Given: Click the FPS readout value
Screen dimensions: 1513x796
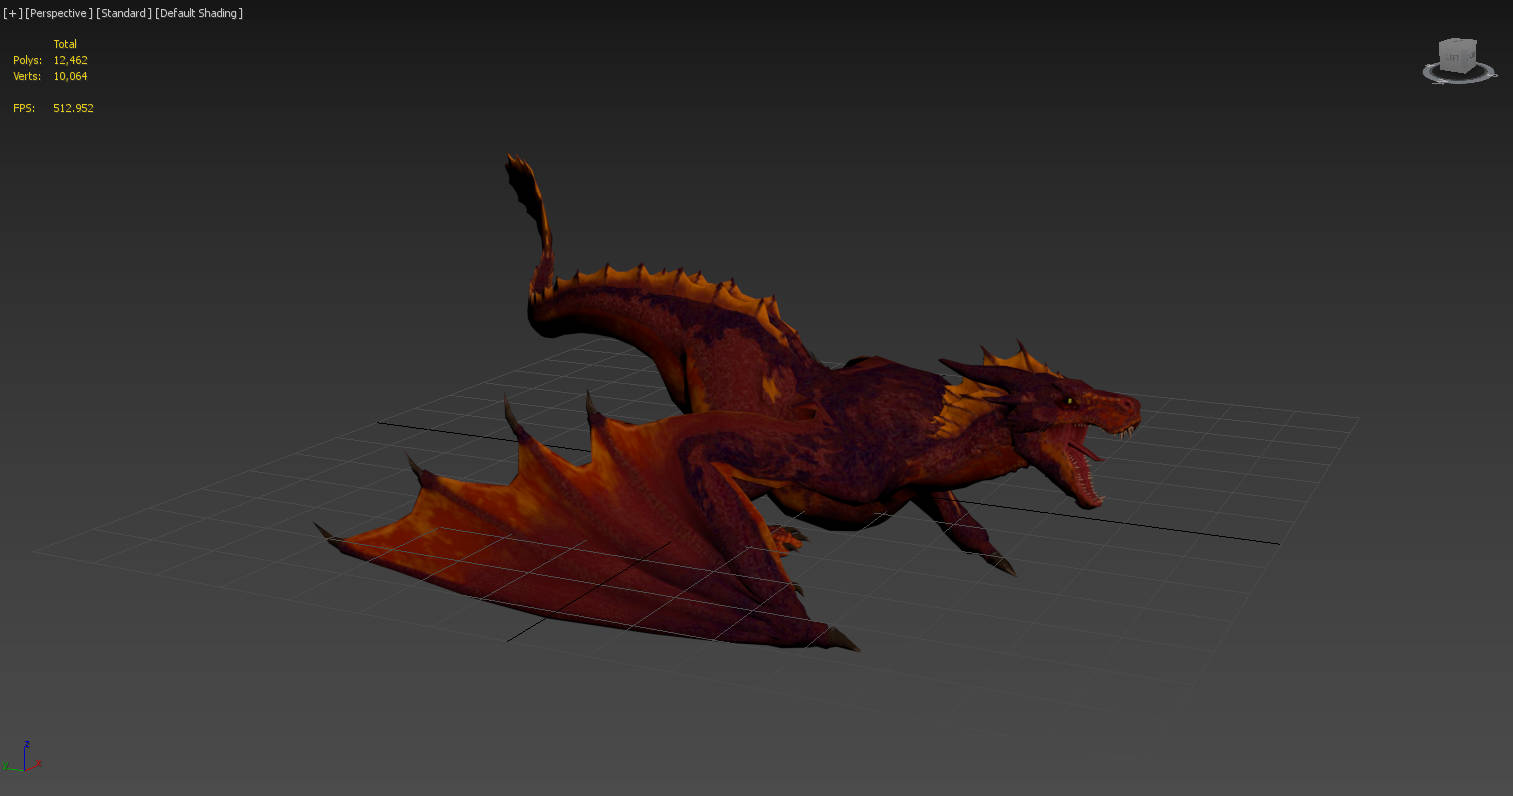Looking at the screenshot, I should click(73, 108).
